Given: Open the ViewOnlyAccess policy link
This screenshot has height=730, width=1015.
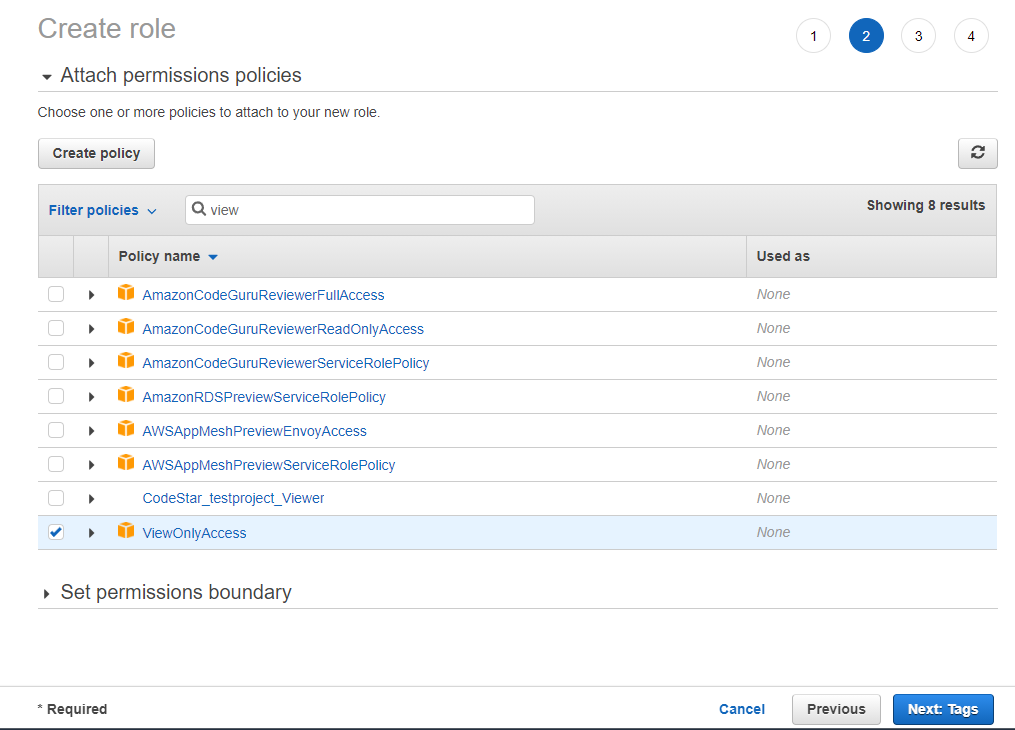Looking at the screenshot, I should click(x=194, y=532).
